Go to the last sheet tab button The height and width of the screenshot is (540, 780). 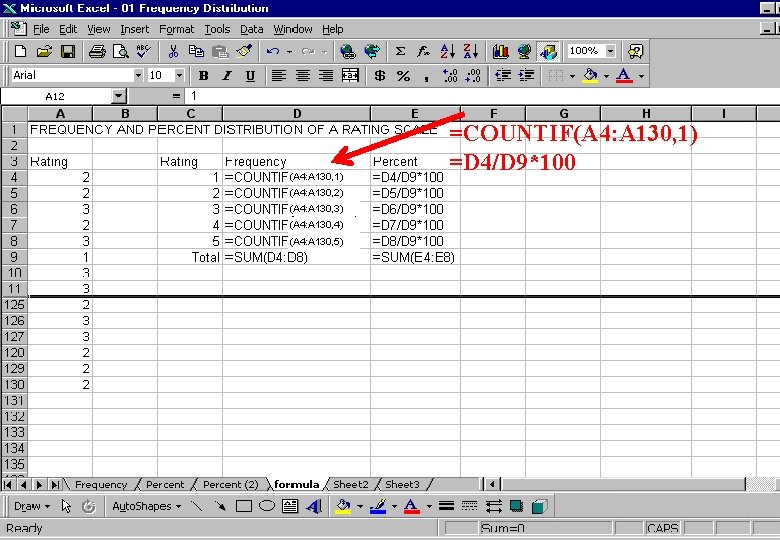click(x=55, y=484)
